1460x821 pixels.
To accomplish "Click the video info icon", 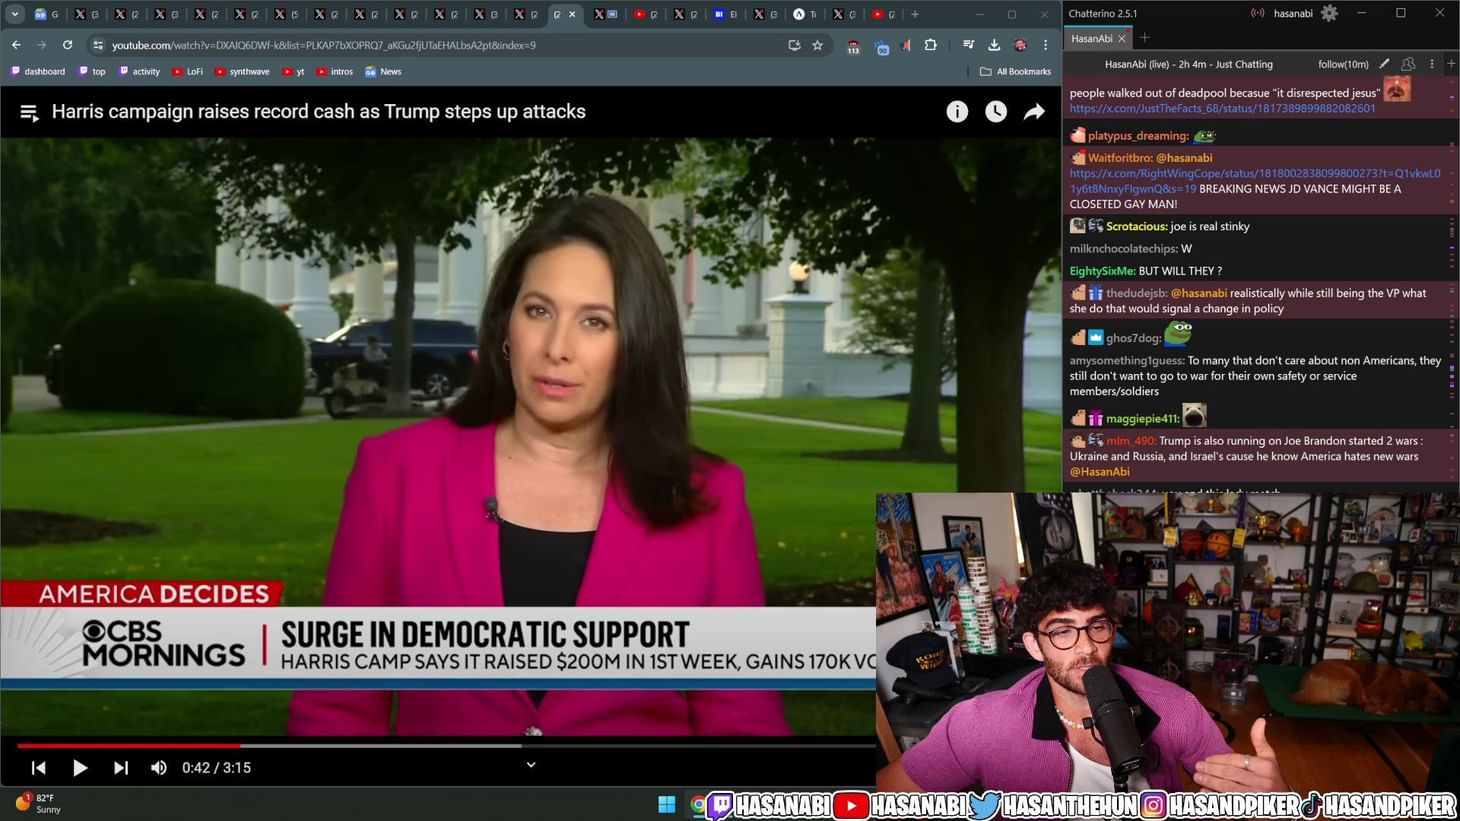I will click(x=957, y=112).
